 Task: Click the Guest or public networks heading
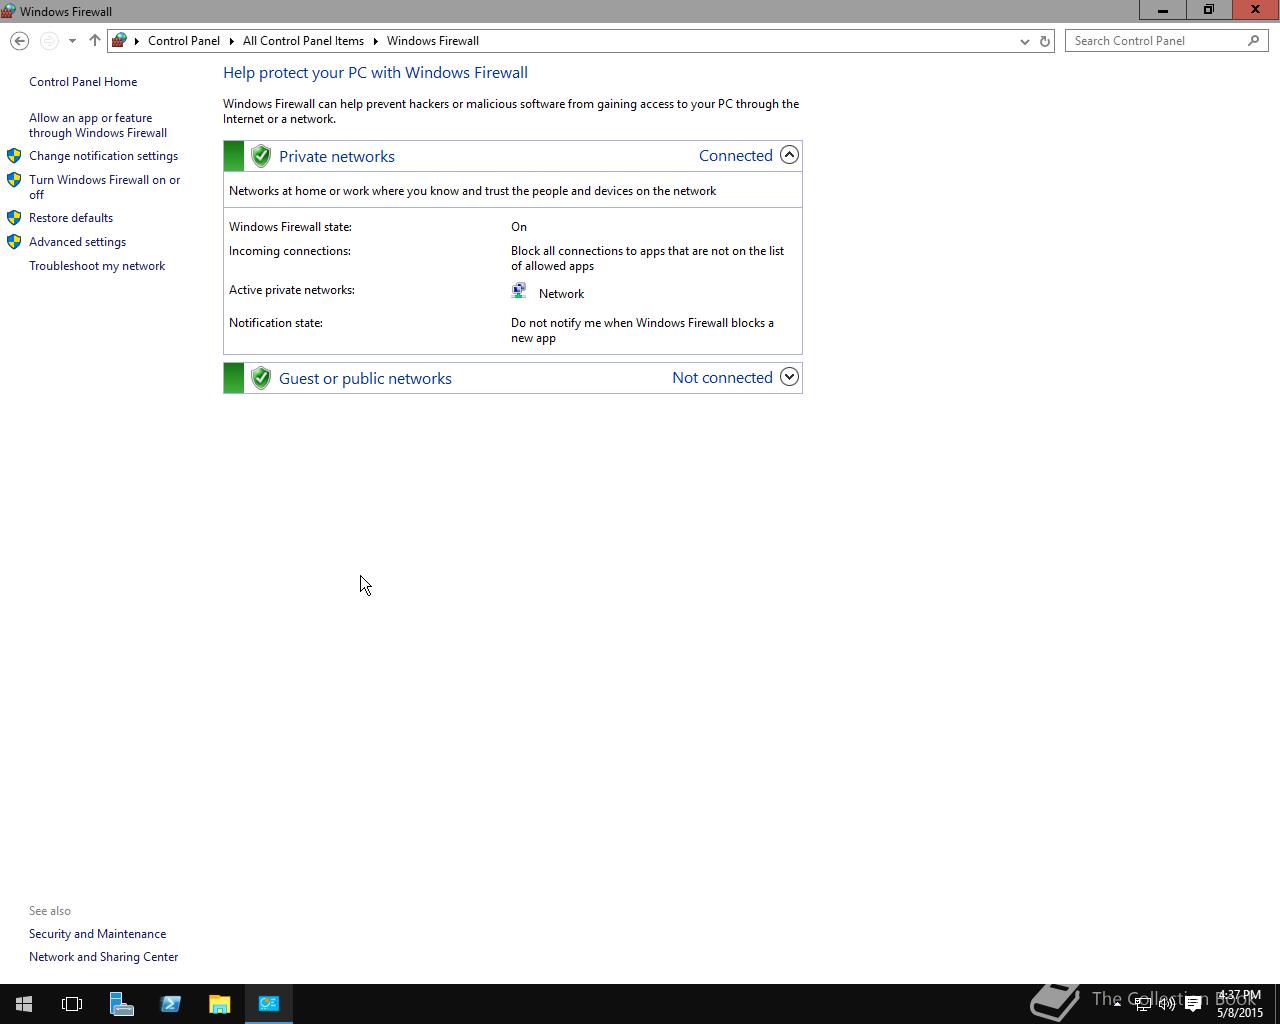pyautogui.click(x=365, y=378)
